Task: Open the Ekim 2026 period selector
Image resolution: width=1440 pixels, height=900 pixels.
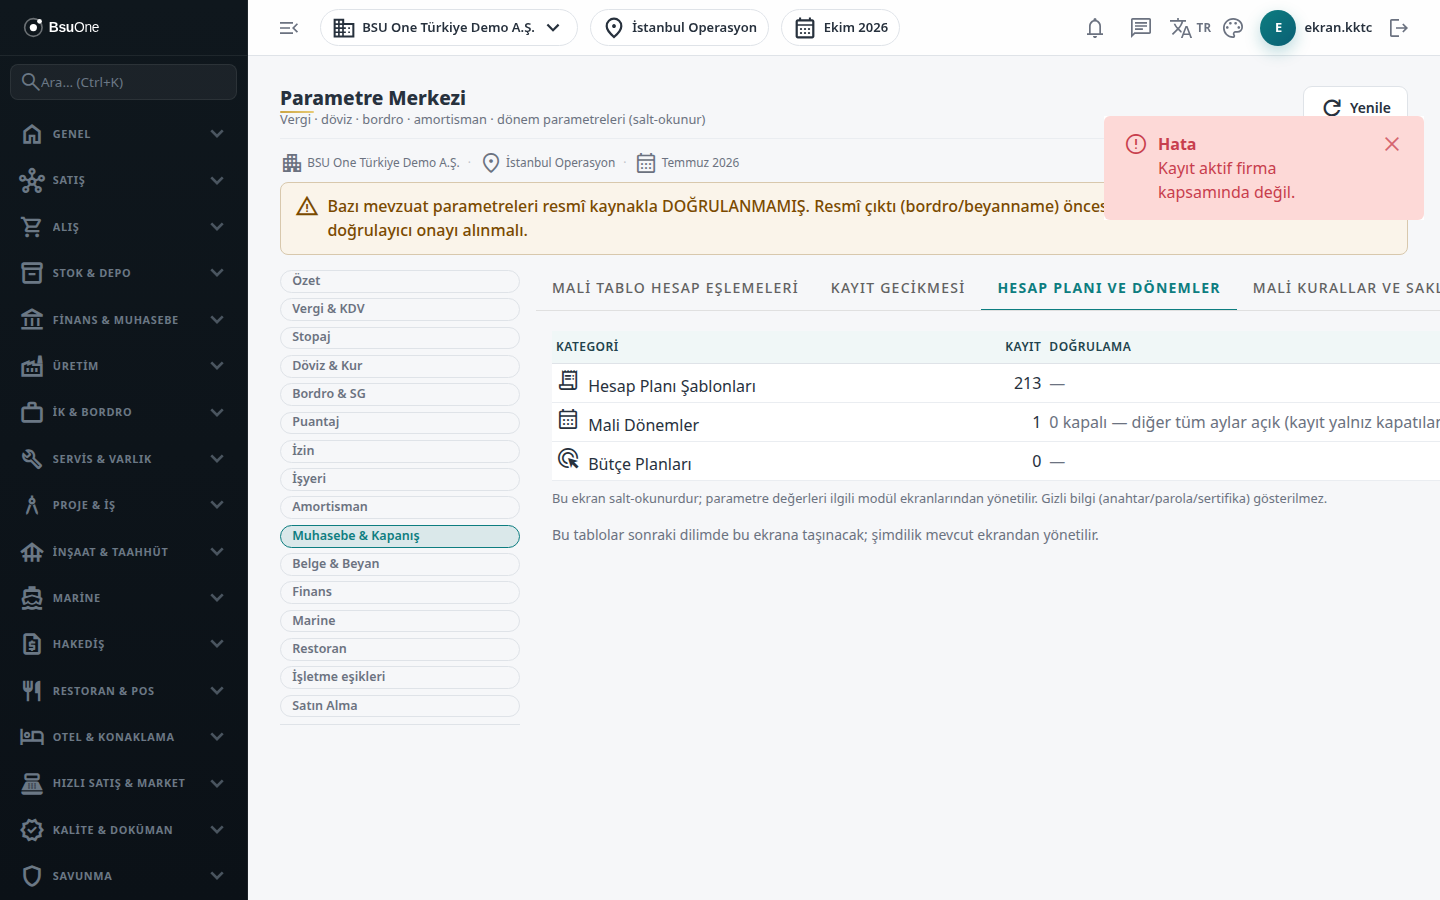Action: click(840, 28)
